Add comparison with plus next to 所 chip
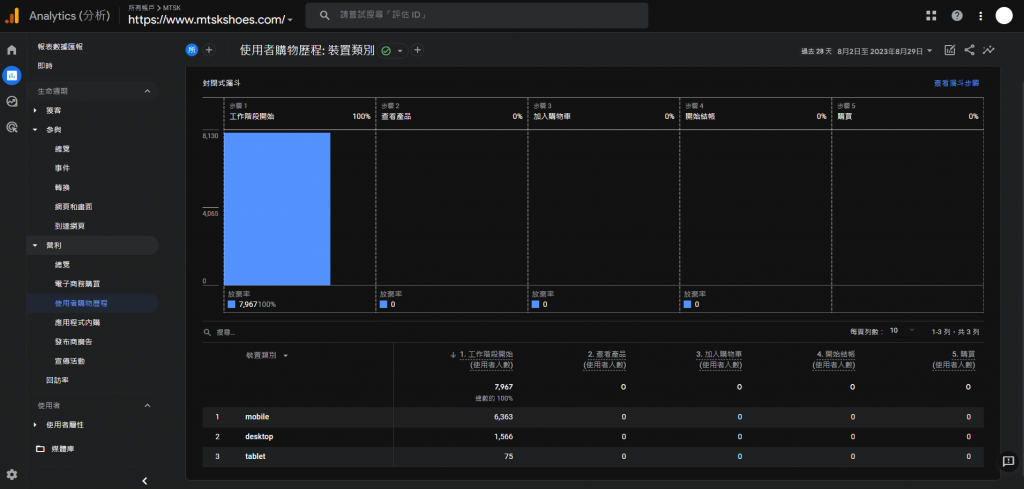 coord(208,50)
